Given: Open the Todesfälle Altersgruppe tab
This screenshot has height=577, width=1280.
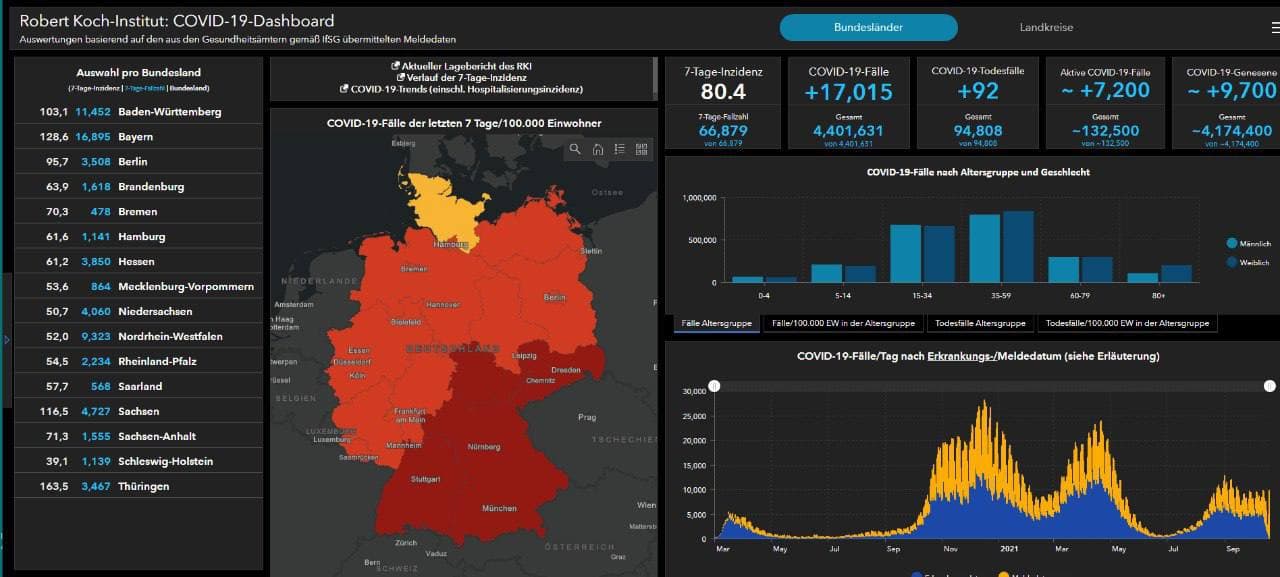Looking at the screenshot, I should pyautogui.click(x=980, y=323).
